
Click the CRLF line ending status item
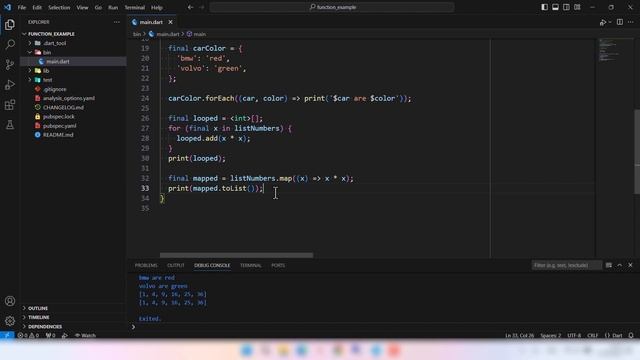pyautogui.click(x=592, y=335)
